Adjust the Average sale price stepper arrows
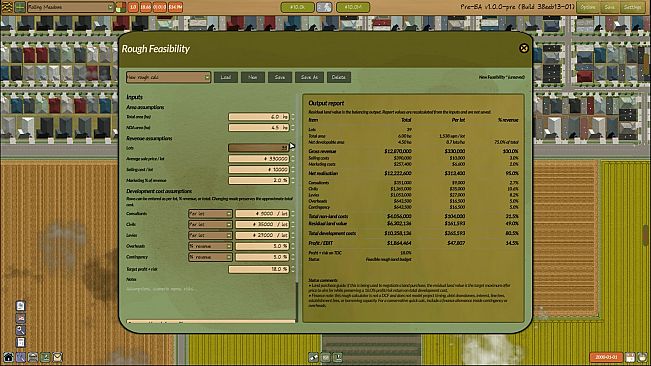Viewport: 651px width, 366px height. click(x=293, y=159)
